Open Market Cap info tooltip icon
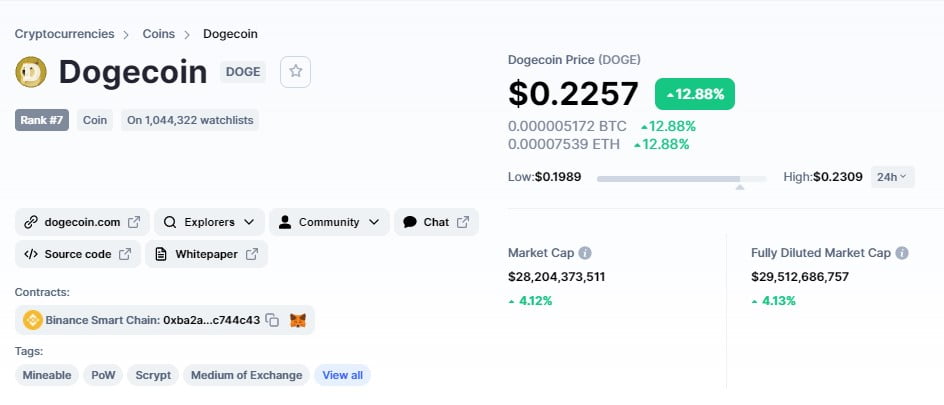Image resolution: width=944 pixels, height=405 pixels. 585,253
